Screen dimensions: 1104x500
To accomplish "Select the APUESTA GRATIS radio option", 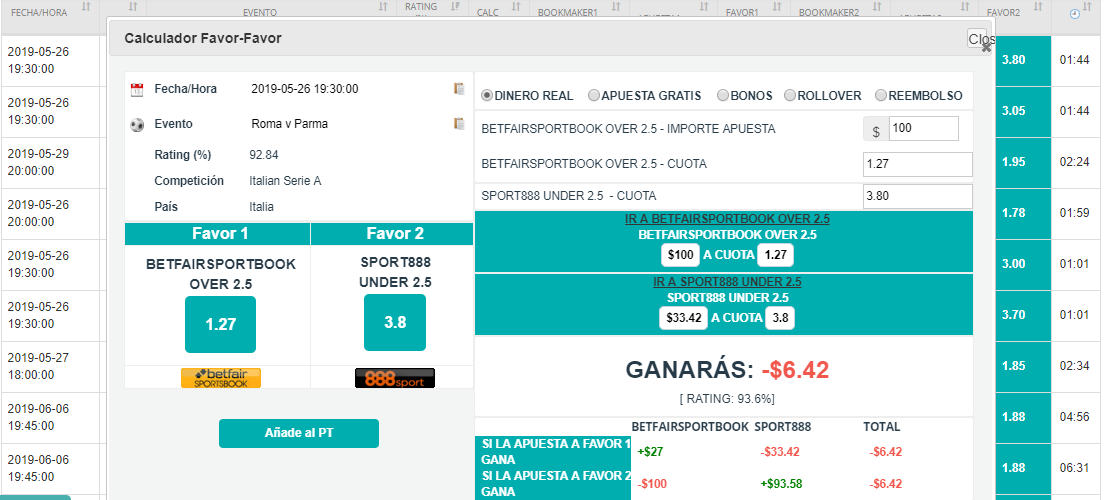I will point(594,95).
